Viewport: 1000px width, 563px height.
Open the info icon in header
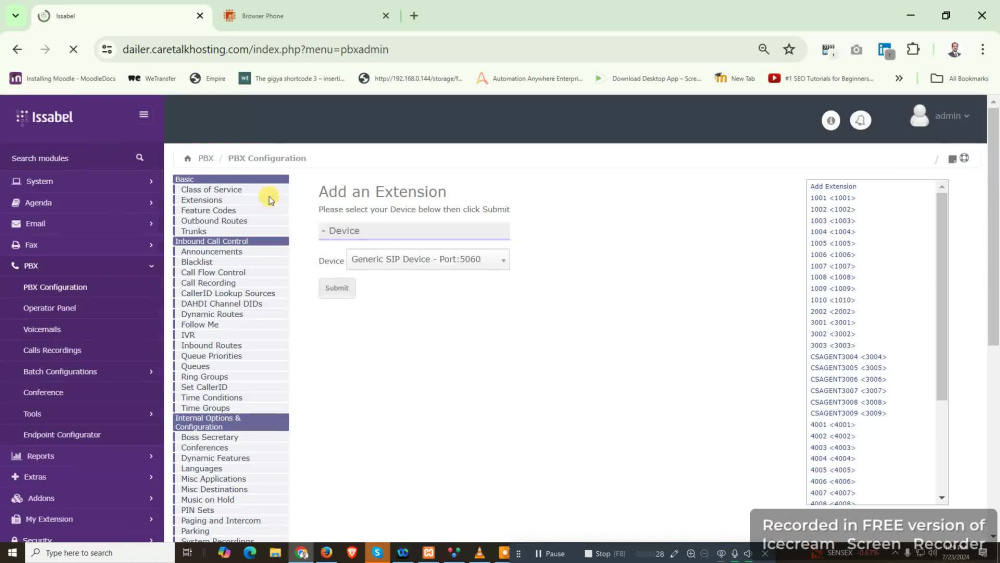pos(830,120)
